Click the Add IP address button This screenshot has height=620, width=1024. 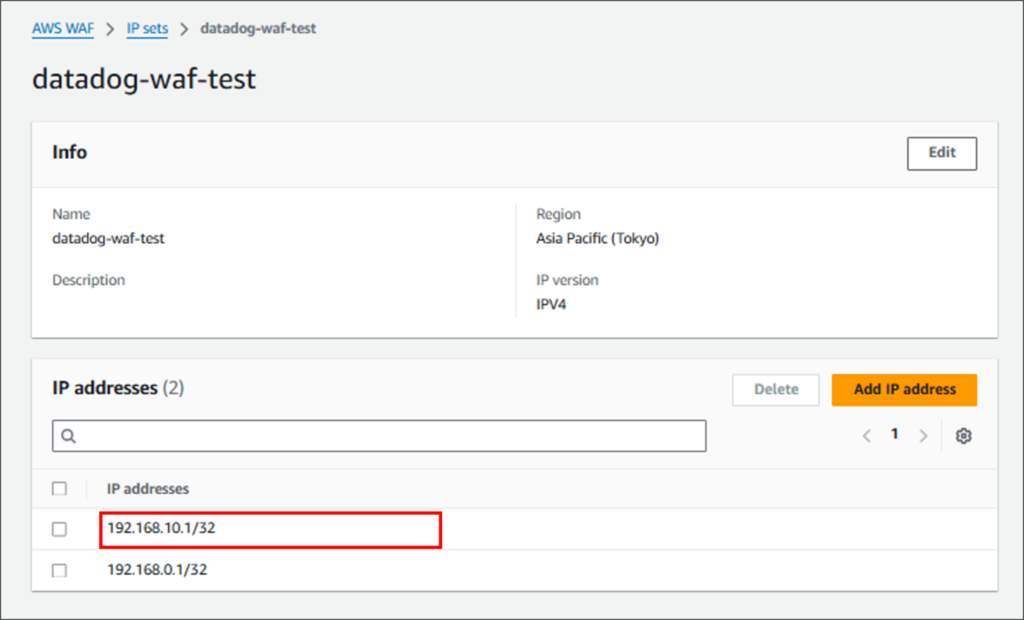[904, 390]
